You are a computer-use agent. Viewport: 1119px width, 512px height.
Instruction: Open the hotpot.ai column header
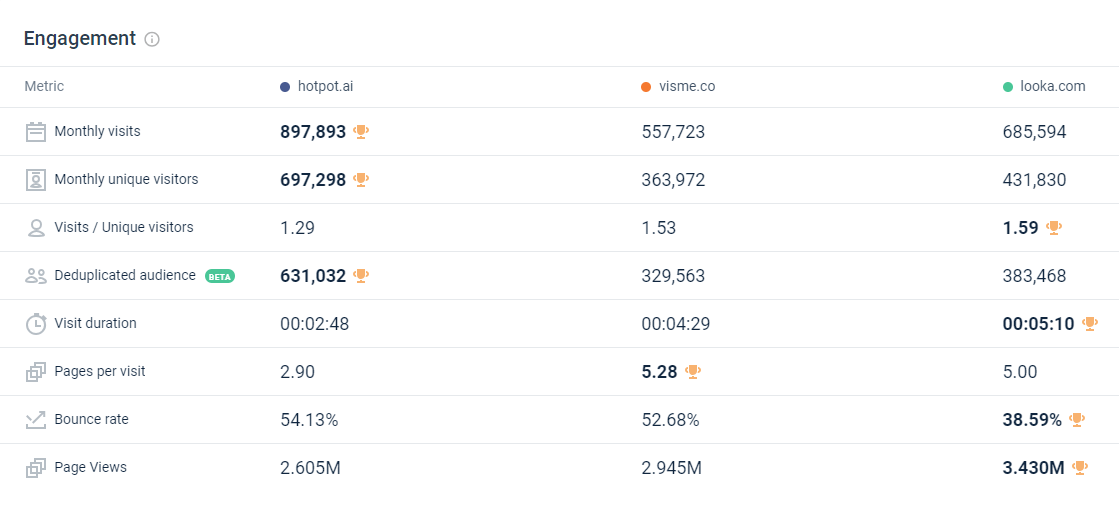point(325,87)
